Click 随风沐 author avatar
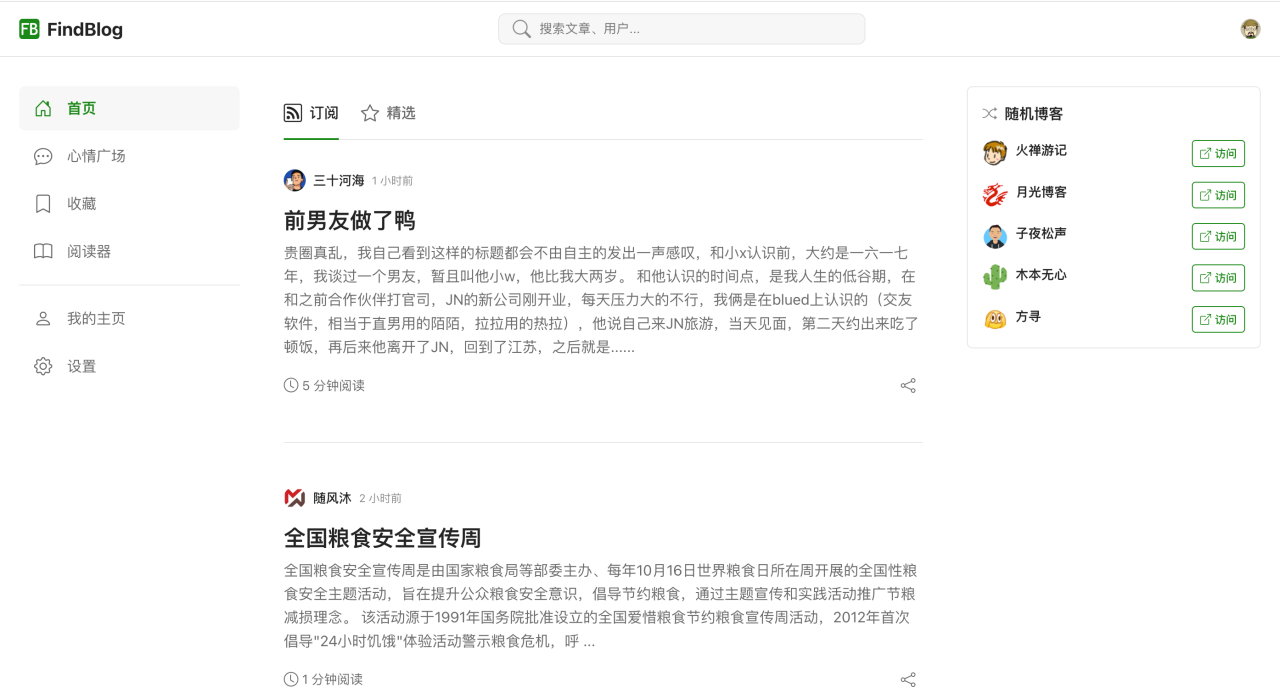The height and width of the screenshot is (693, 1280). click(x=295, y=498)
